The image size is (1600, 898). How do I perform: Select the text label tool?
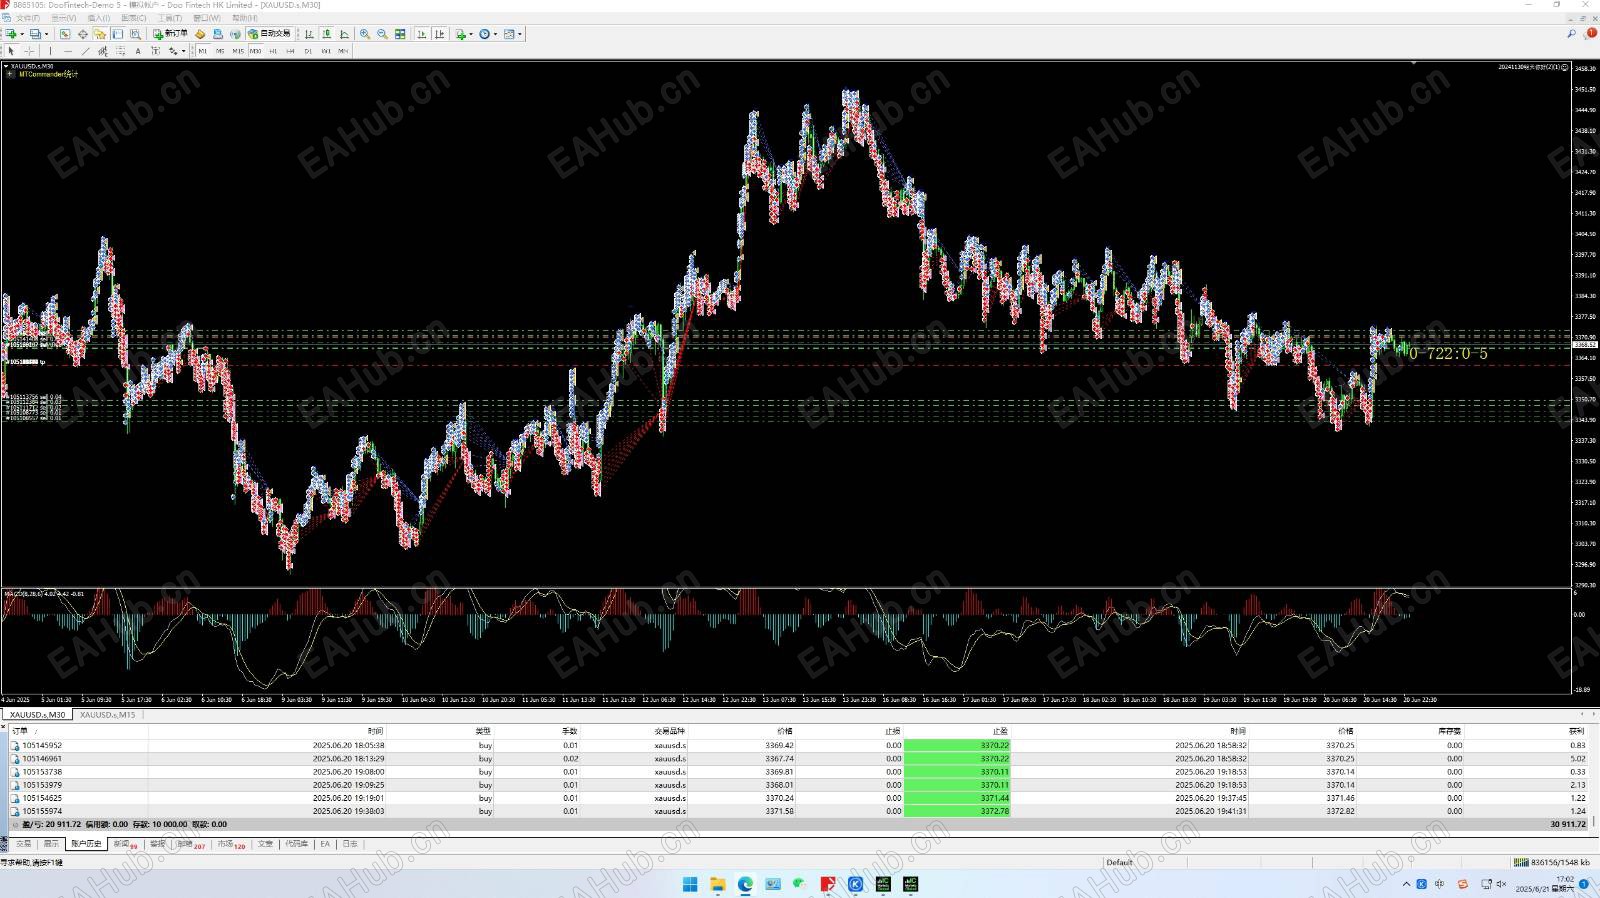point(155,51)
